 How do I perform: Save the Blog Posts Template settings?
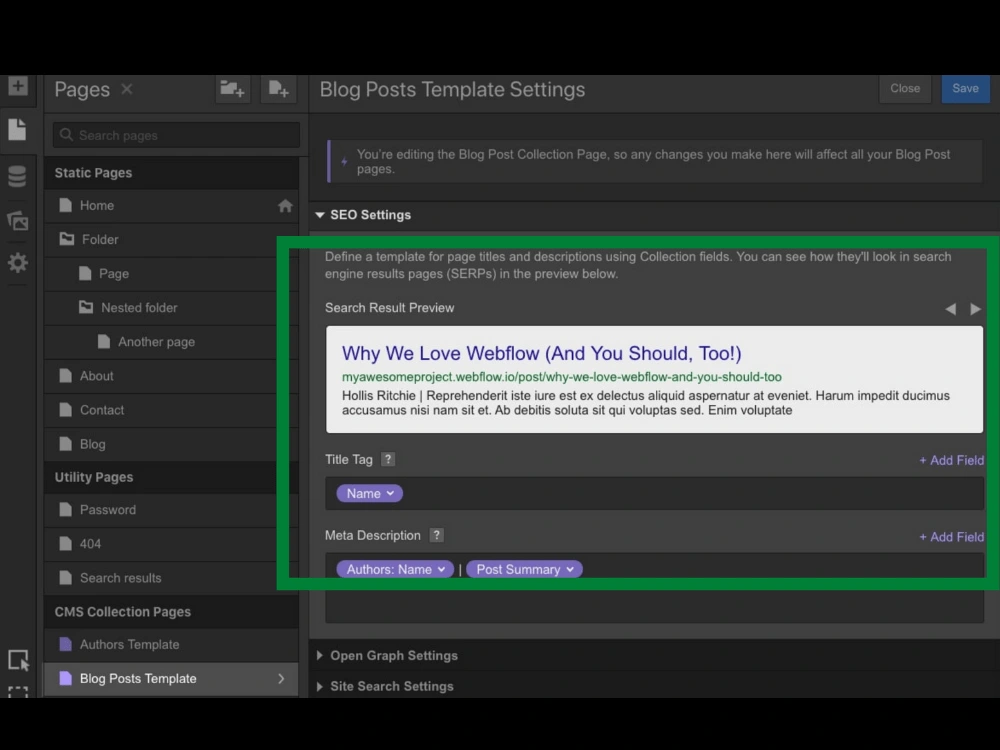[965, 89]
